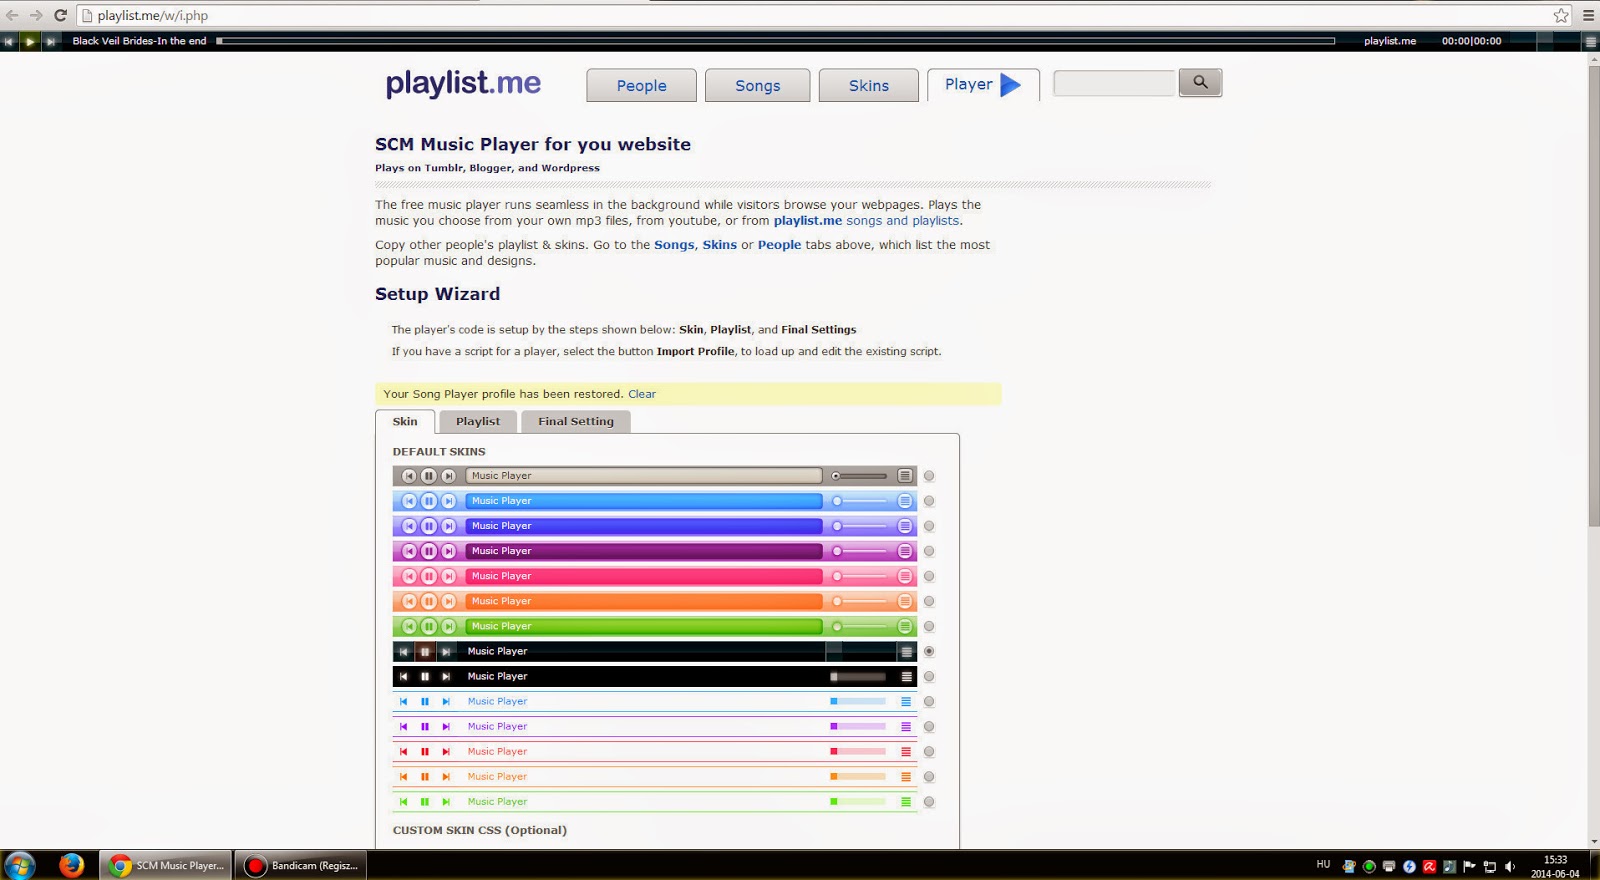Reload the page with the refresh icon
Viewport: 1600px width, 880px height.
click(60, 15)
